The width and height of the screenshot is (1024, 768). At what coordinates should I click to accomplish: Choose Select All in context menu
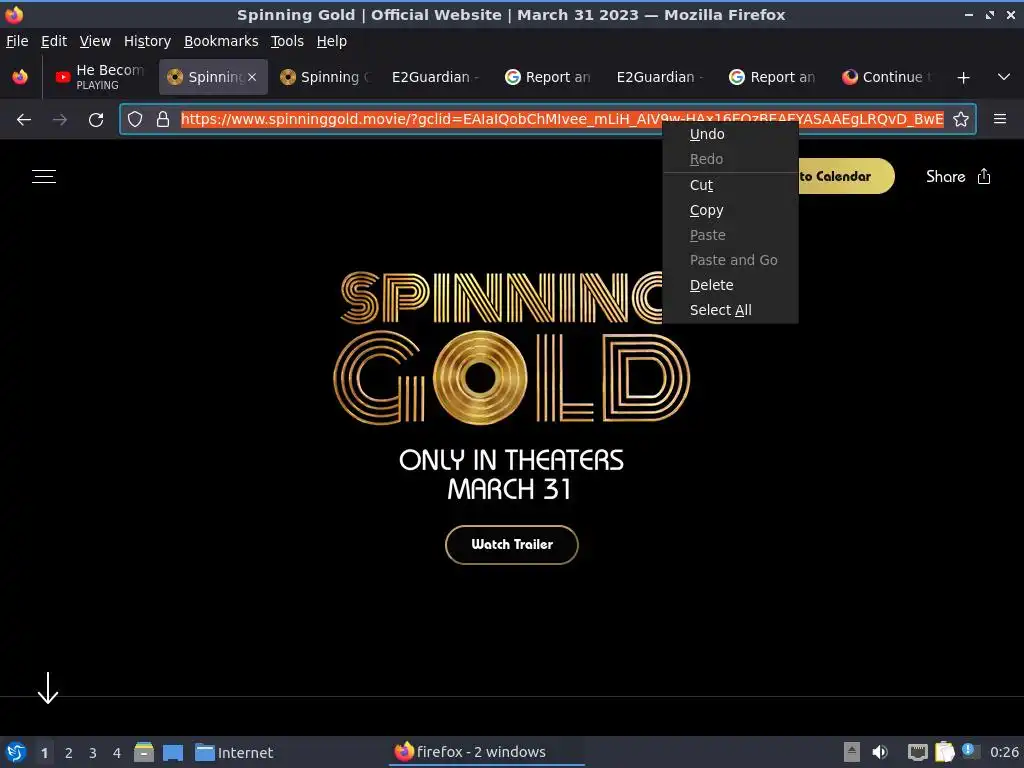coord(730,310)
